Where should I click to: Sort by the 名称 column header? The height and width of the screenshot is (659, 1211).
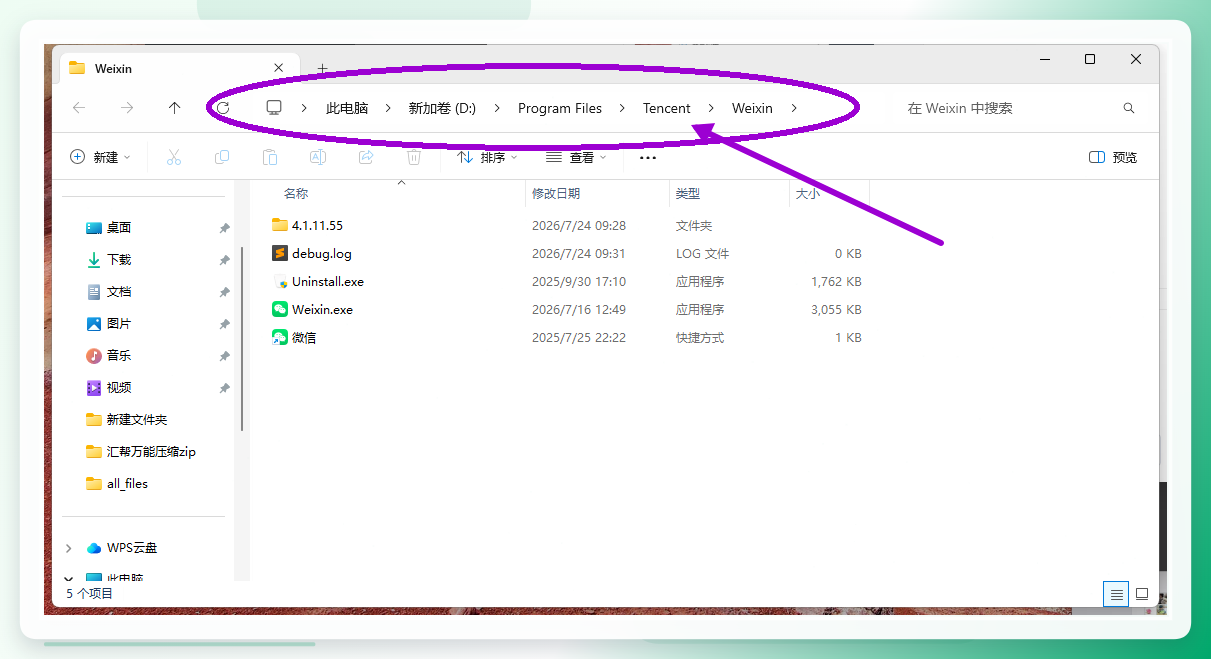coord(295,194)
